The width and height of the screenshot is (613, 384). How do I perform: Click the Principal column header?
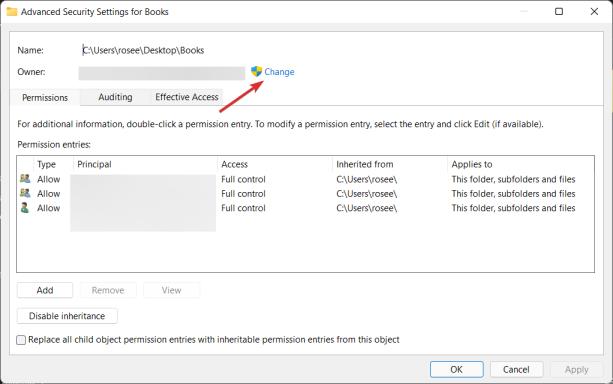[x=94, y=164]
